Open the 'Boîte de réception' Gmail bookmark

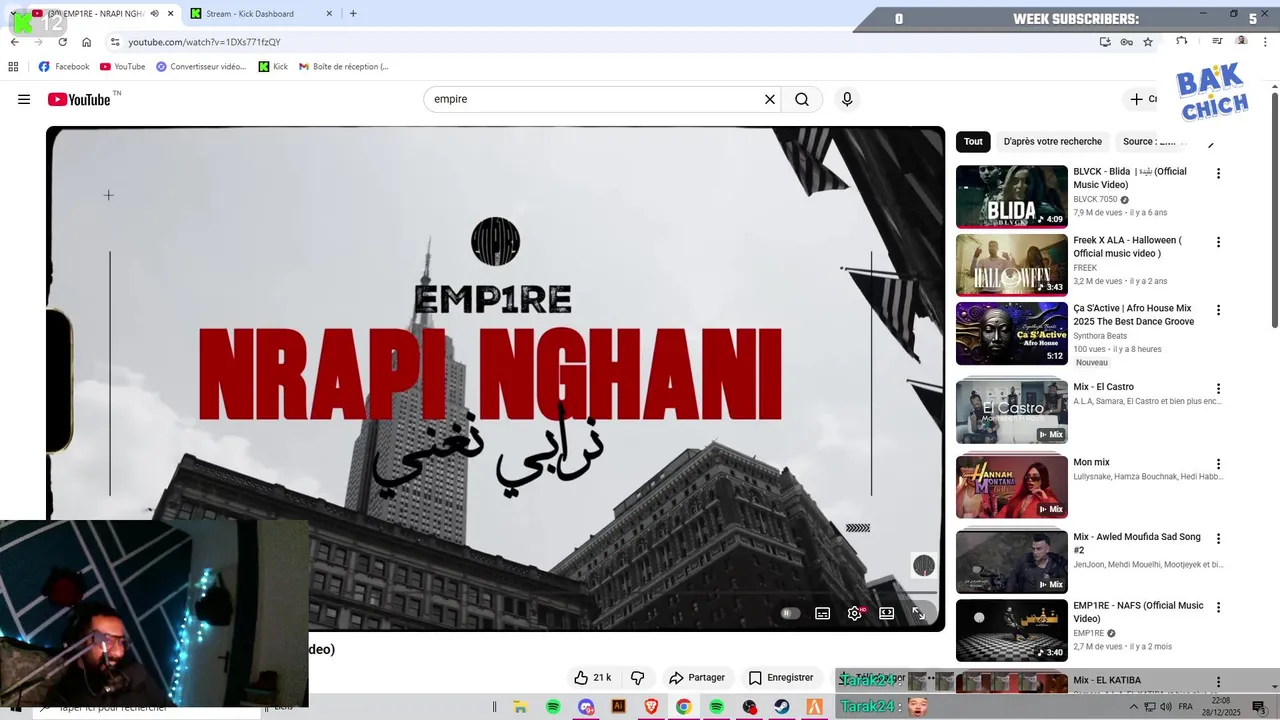coord(343,67)
